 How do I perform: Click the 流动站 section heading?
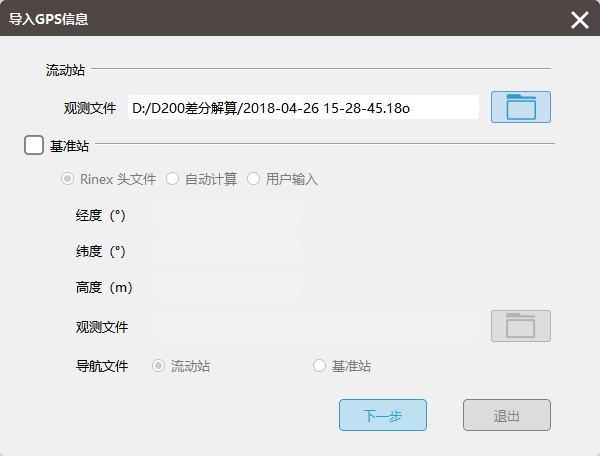[65, 71]
